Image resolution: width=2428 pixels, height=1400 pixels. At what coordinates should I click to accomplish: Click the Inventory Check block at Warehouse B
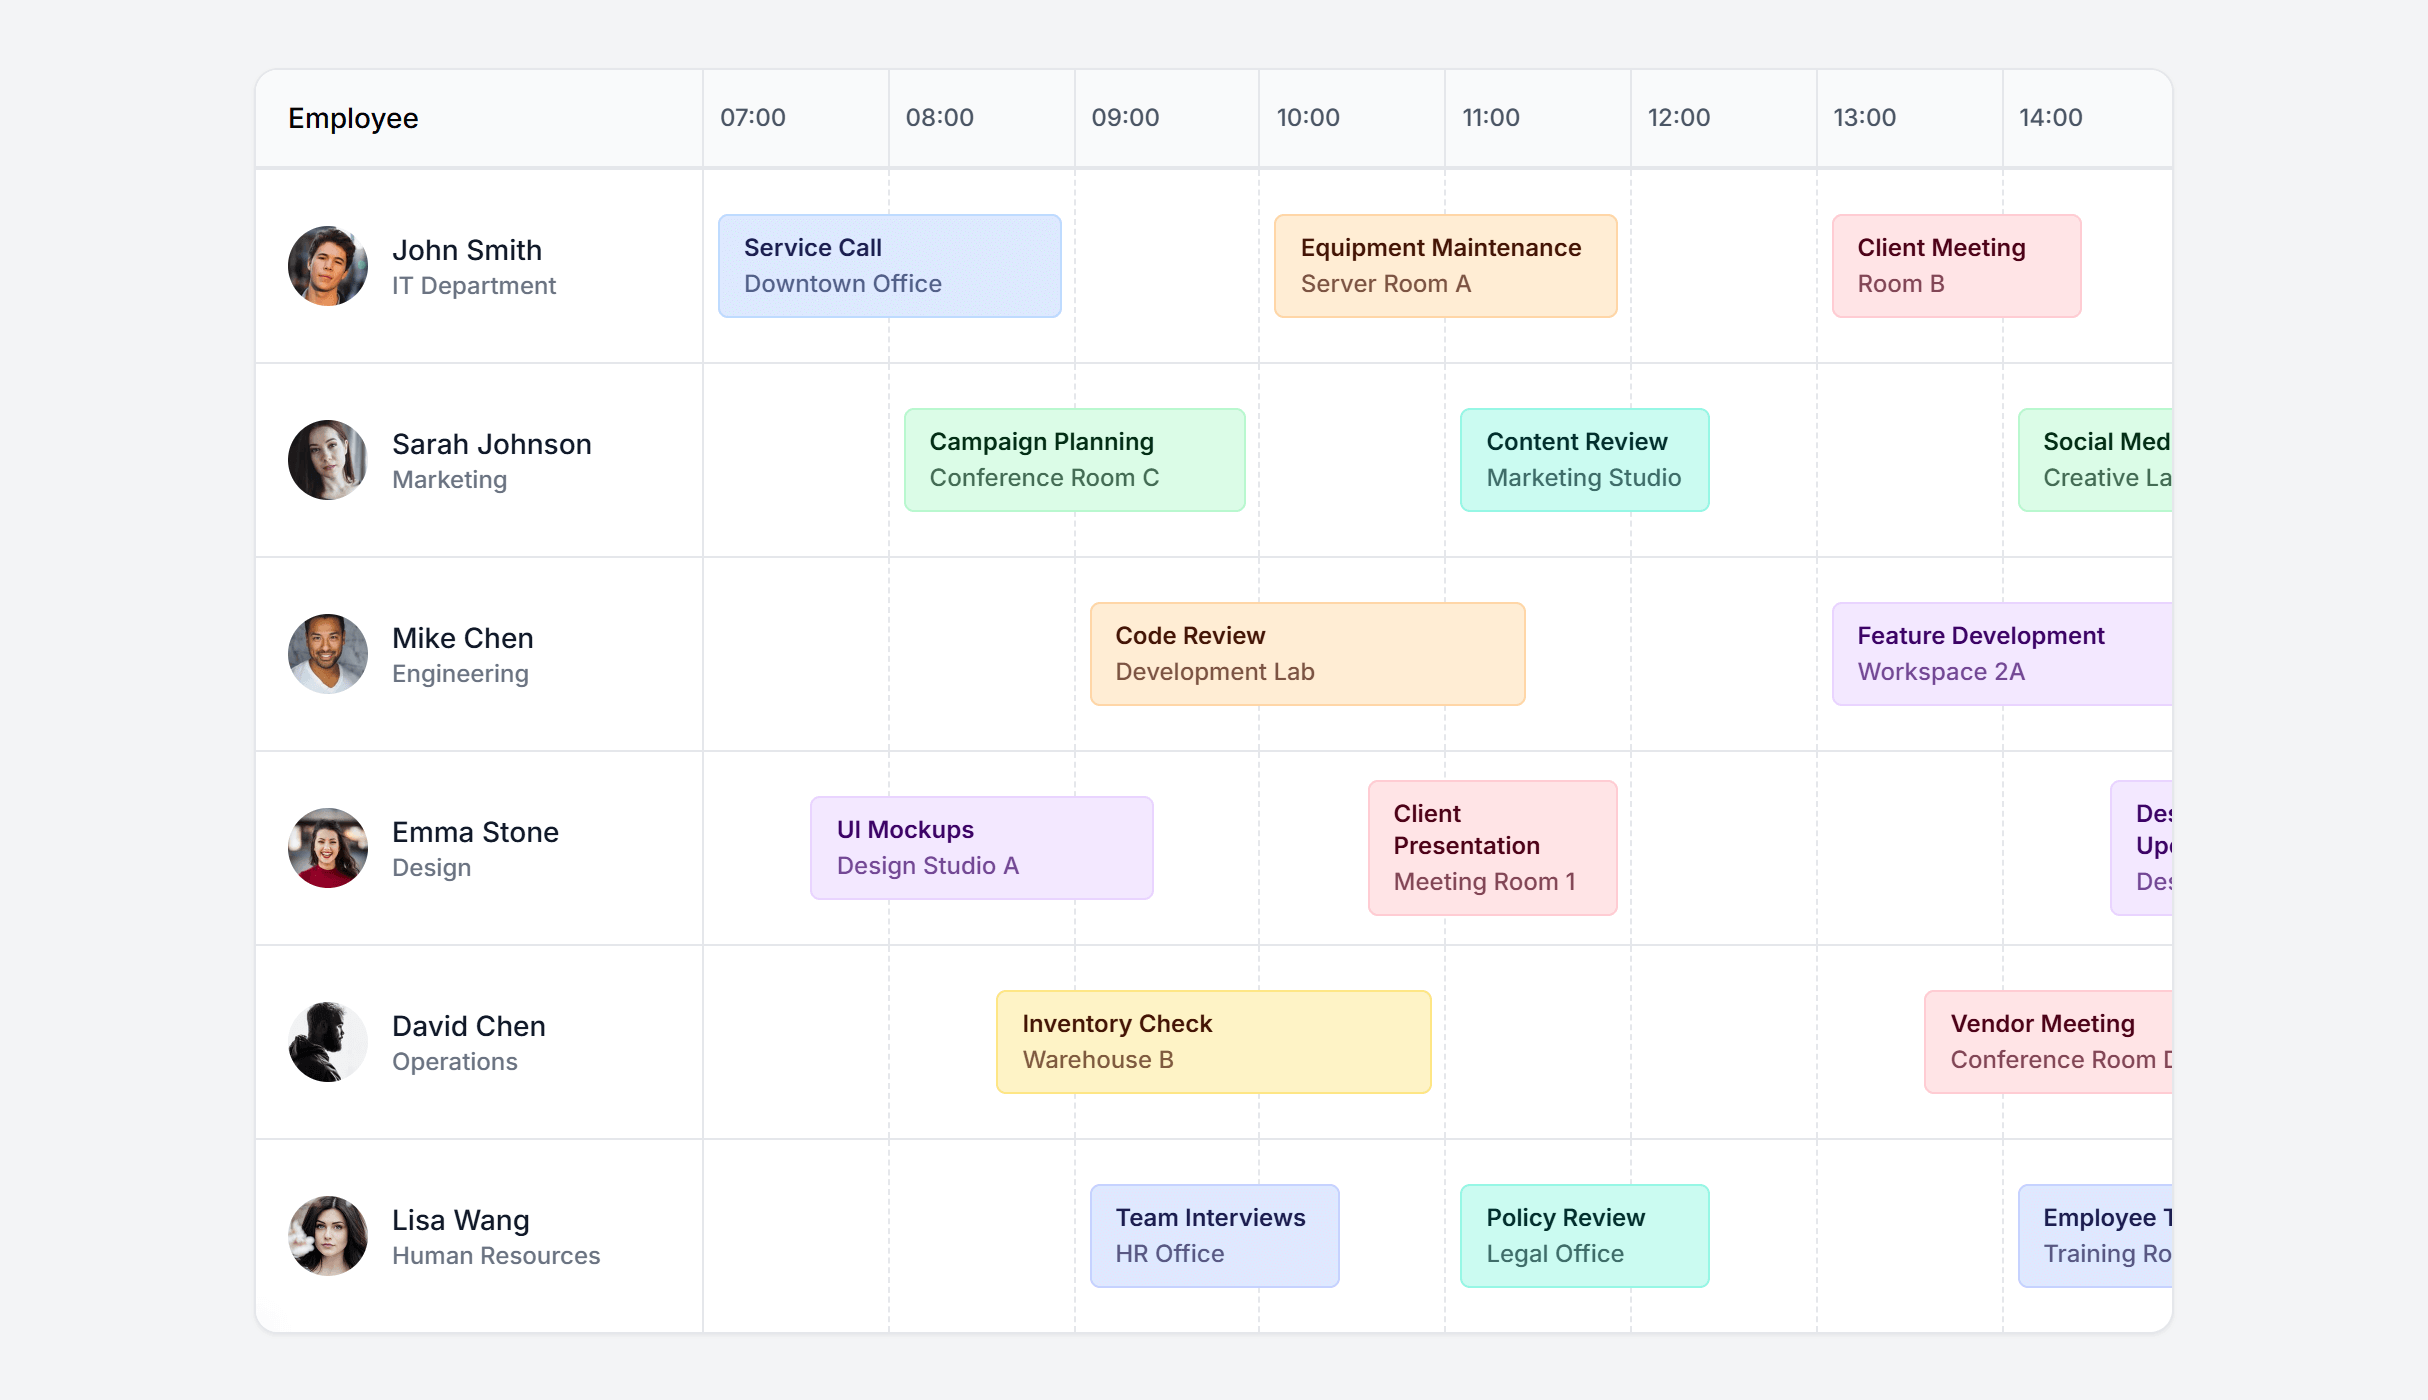click(1212, 1041)
